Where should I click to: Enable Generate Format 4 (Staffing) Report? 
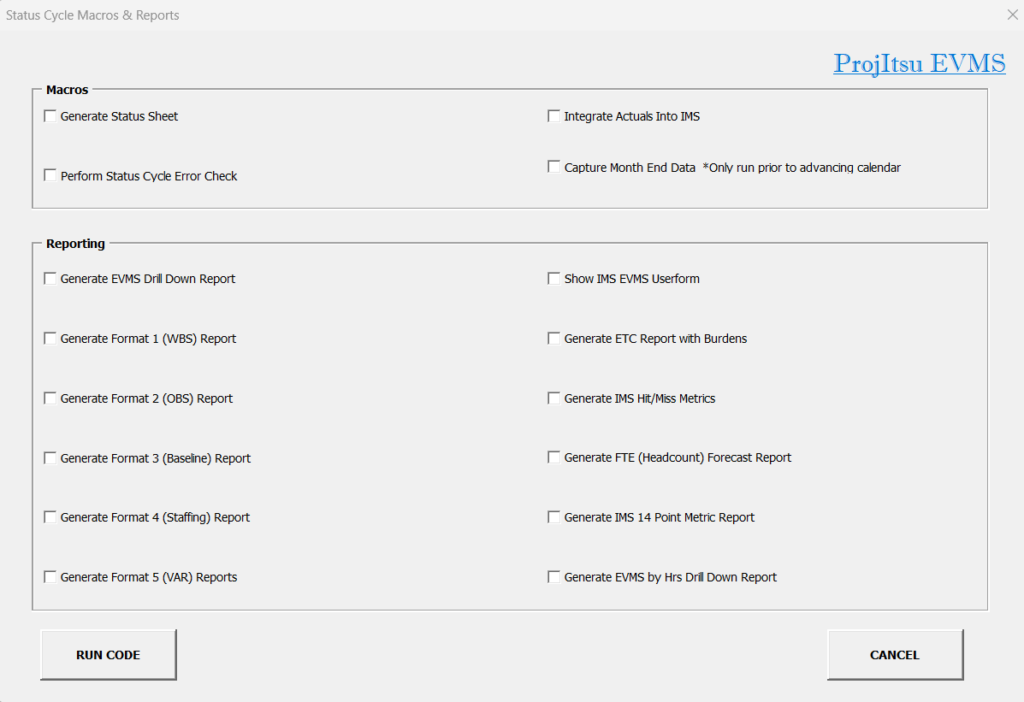50,517
